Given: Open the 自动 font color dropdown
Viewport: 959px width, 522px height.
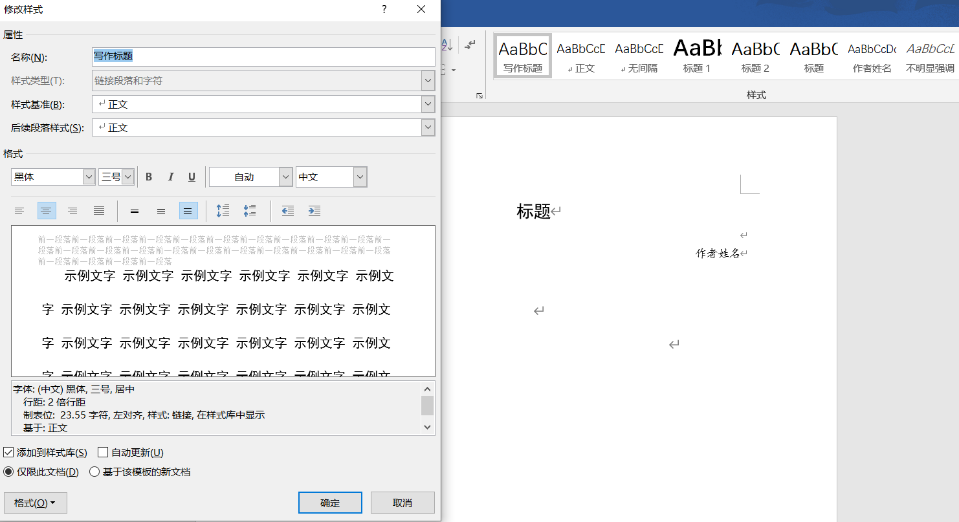Looking at the screenshot, I should (286, 177).
